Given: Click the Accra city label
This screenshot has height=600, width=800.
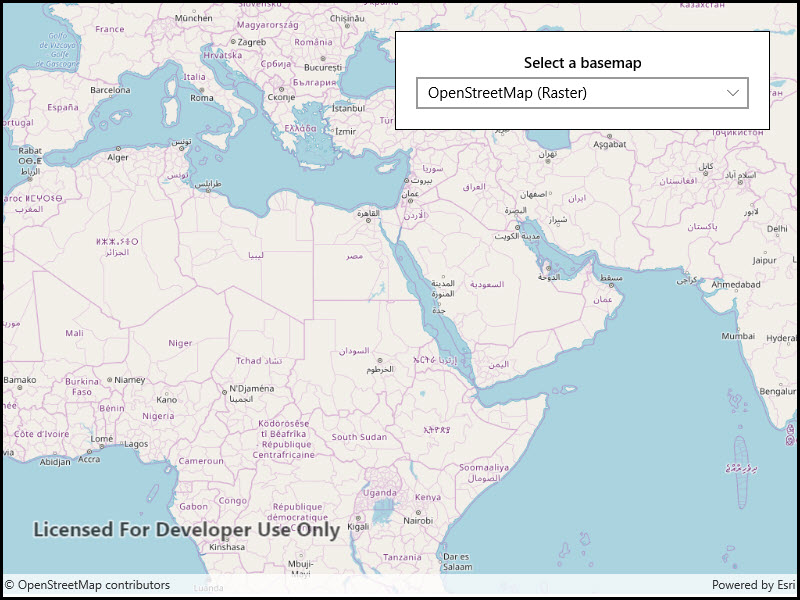Looking at the screenshot, I should pos(89,459).
